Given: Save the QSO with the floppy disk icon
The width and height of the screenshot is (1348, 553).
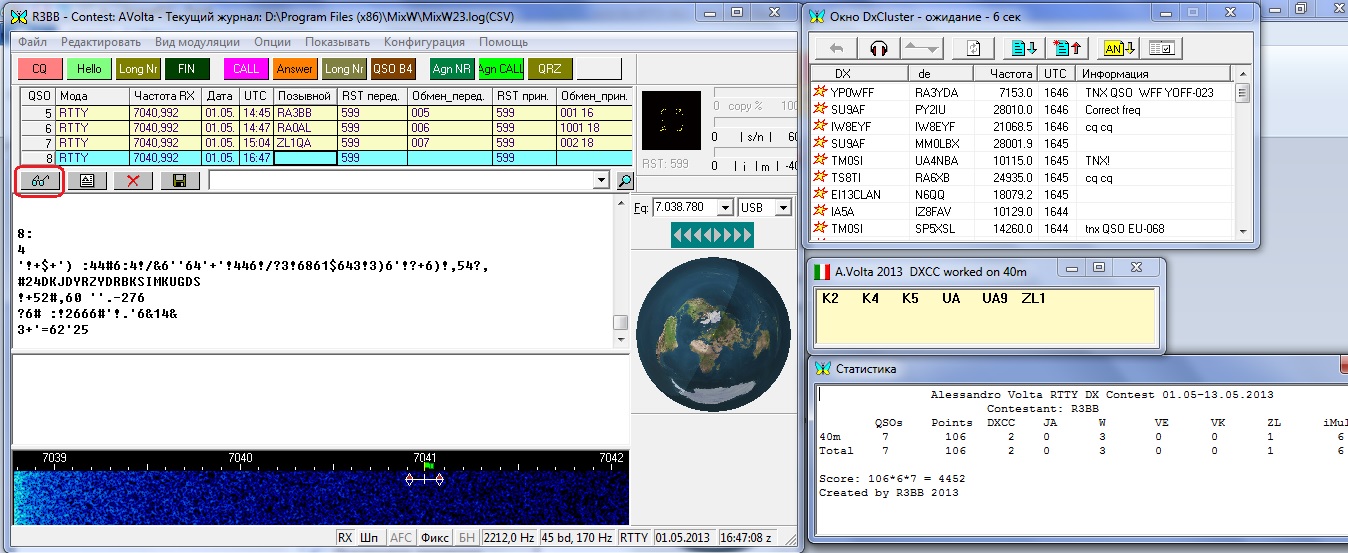Looking at the screenshot, I should tap(179, 181).
